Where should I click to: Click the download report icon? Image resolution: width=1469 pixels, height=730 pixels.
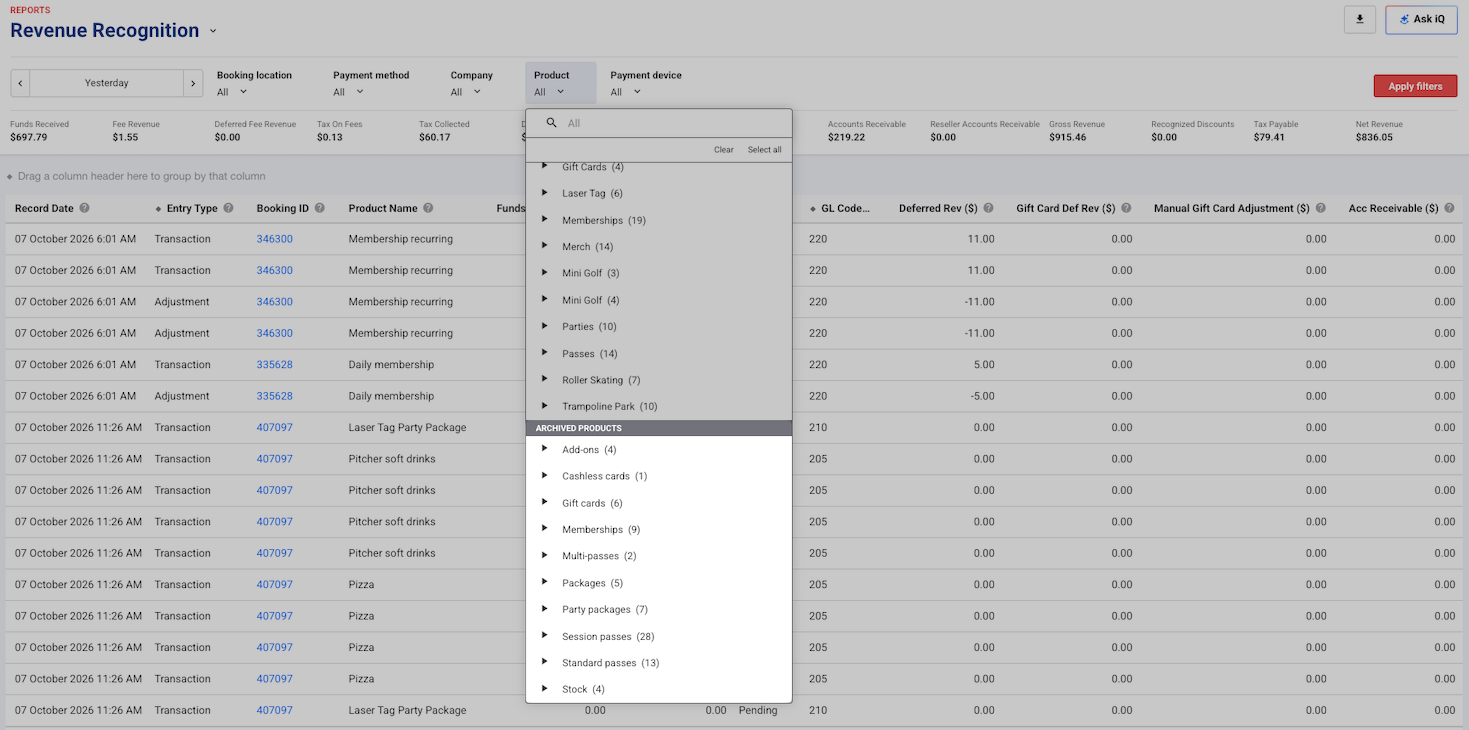[x=1359, y=19]
